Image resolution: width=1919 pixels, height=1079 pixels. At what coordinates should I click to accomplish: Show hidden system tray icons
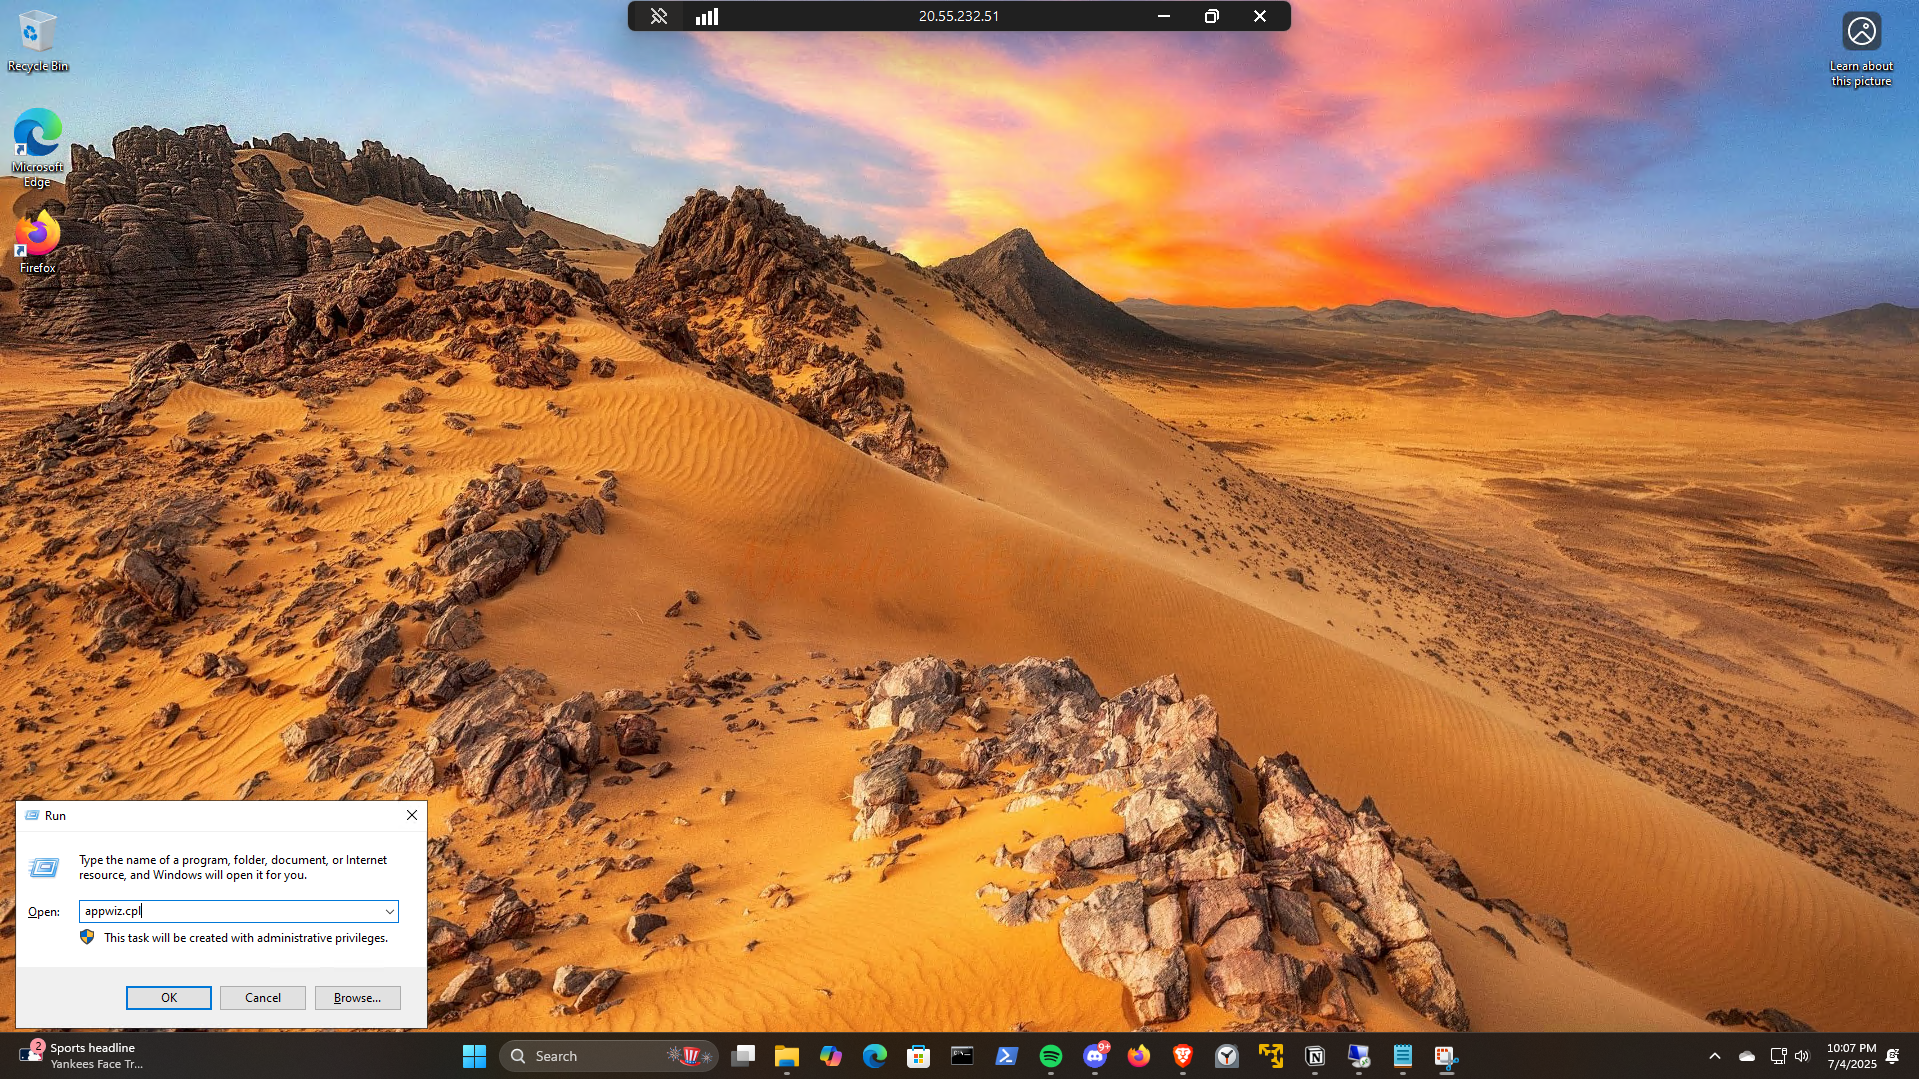(1714, 1056)
